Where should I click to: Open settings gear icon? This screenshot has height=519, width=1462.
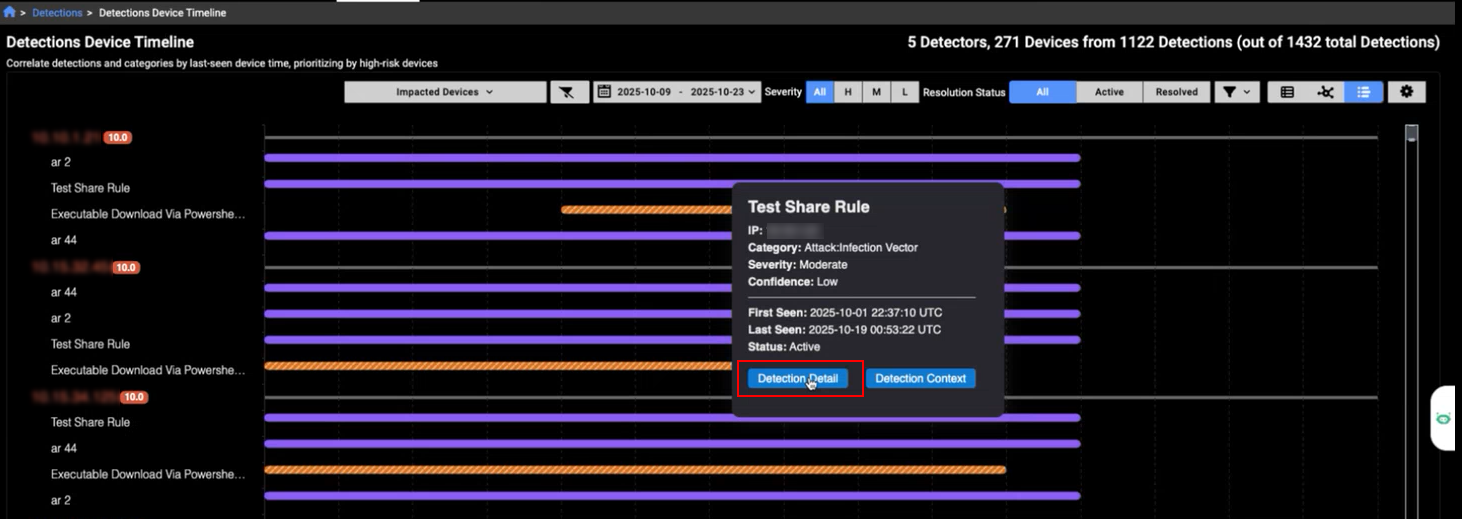[x=1406, y=92]
